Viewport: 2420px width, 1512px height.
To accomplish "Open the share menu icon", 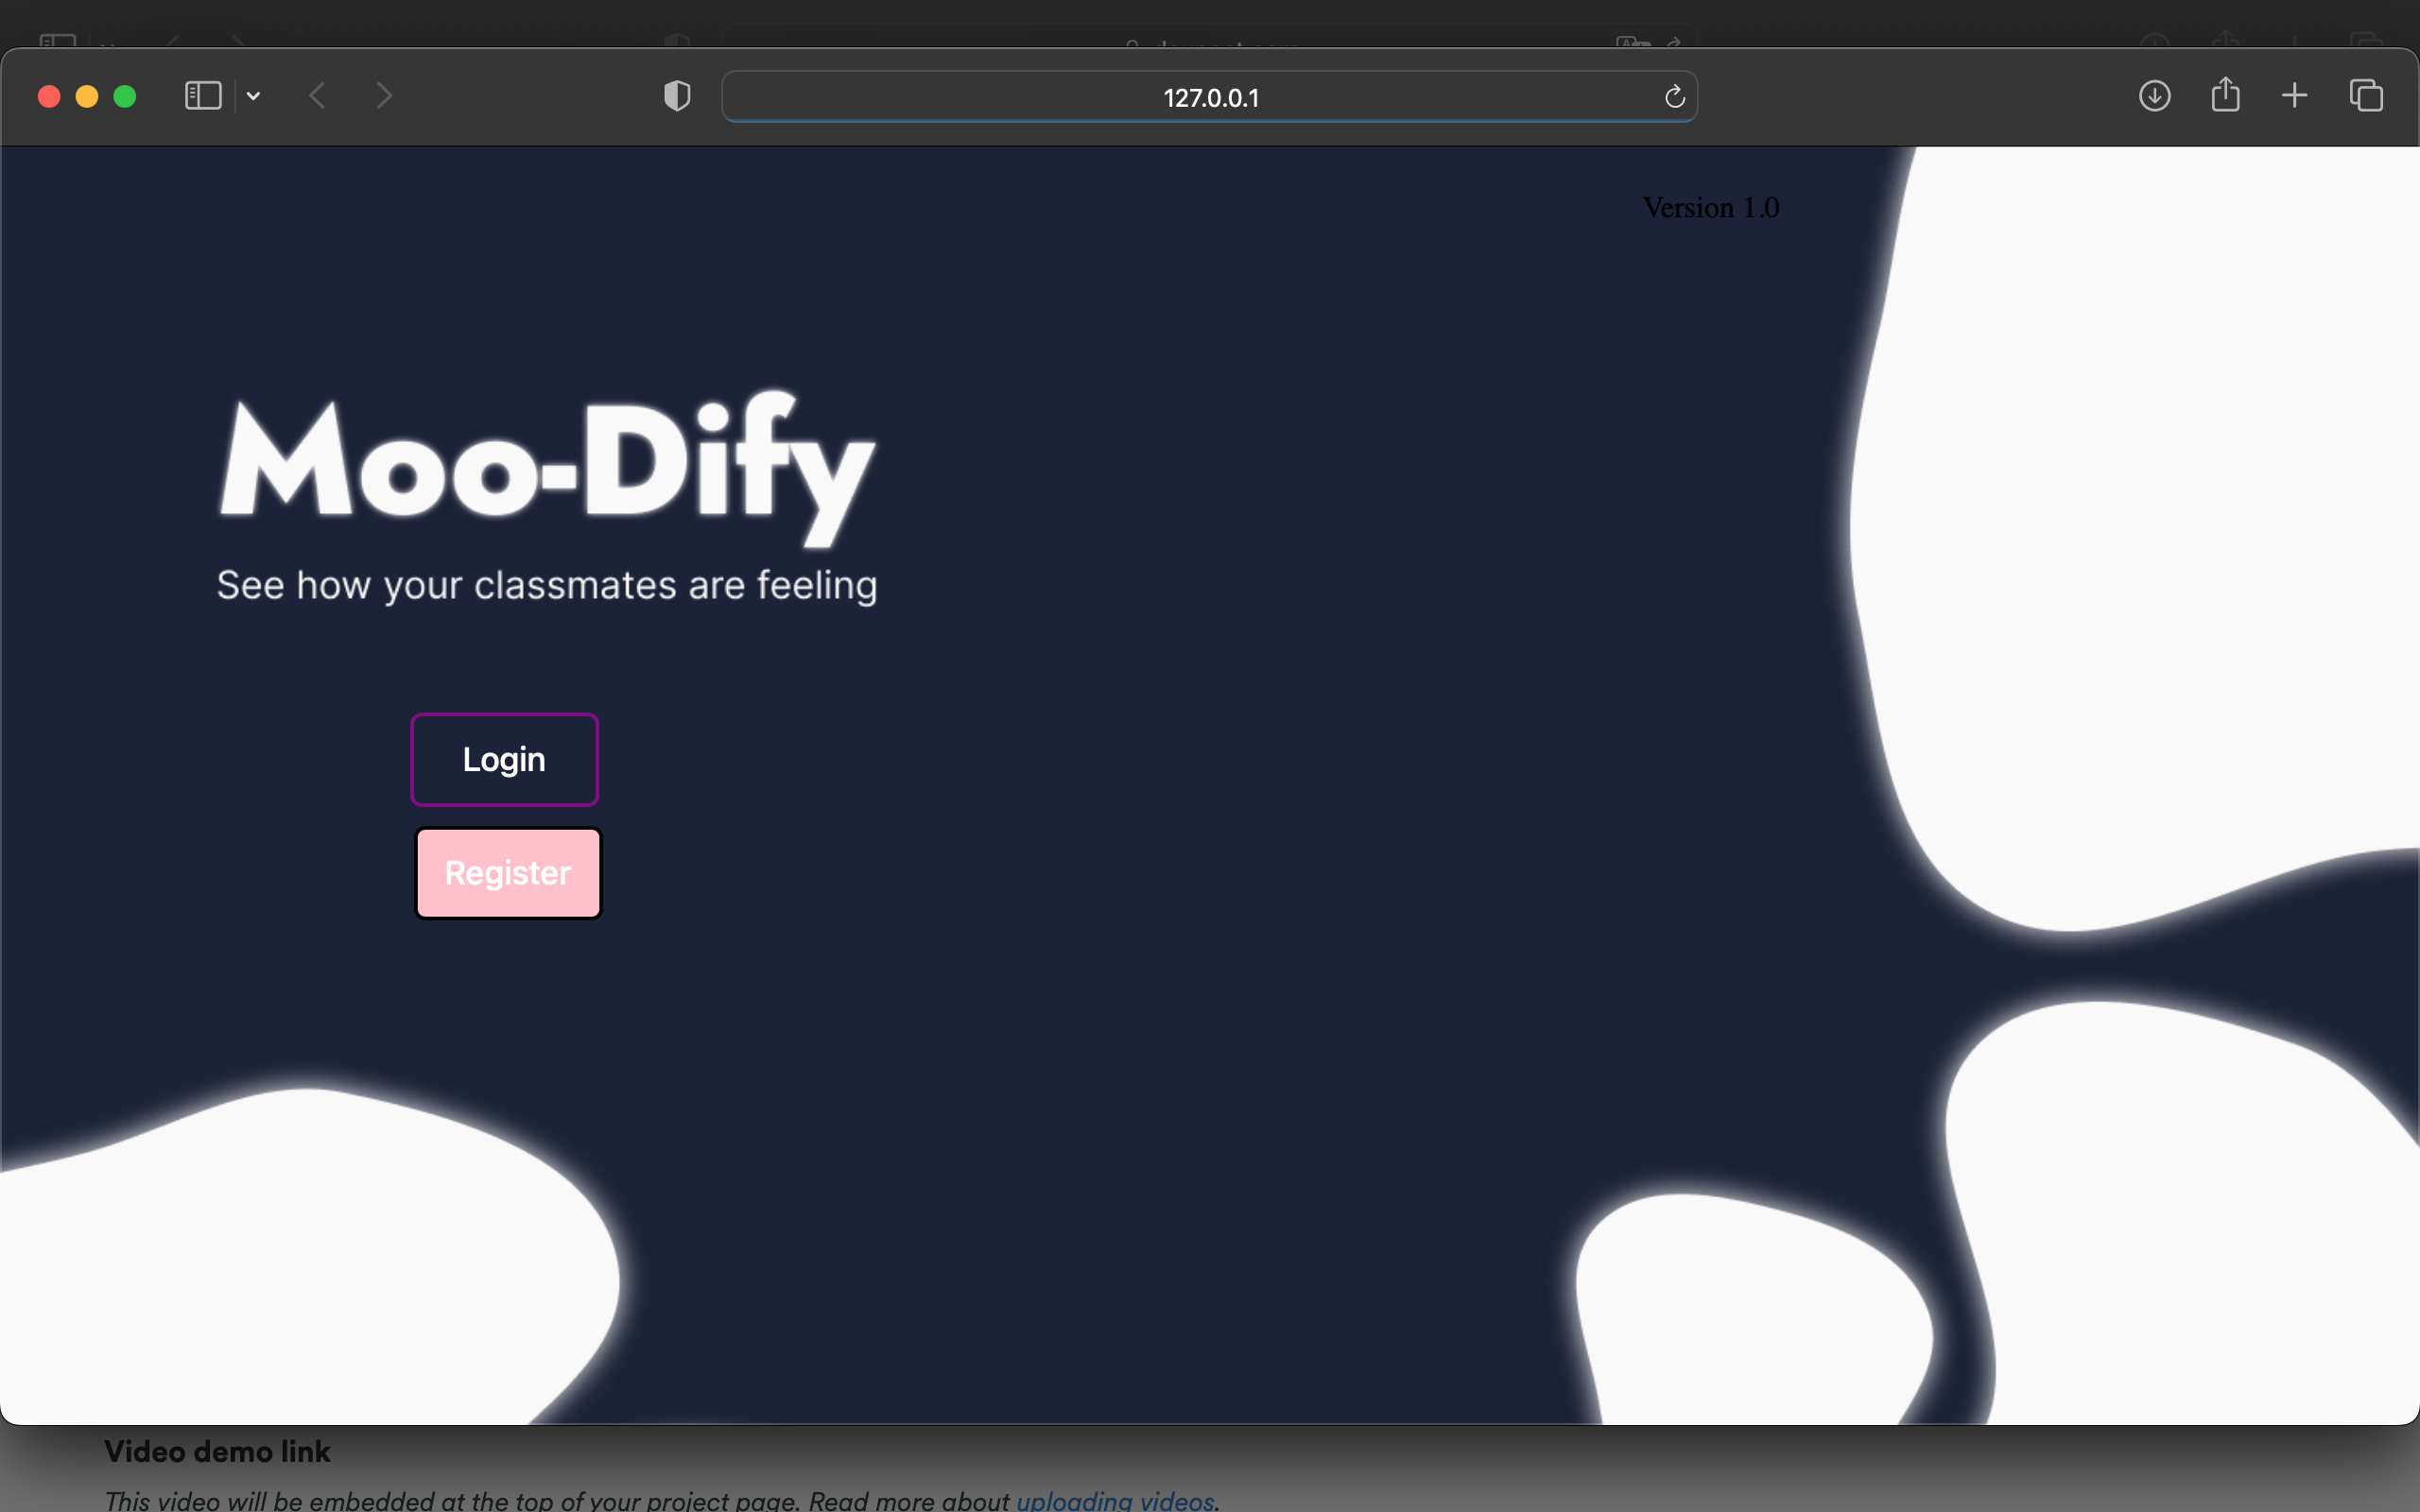I will coord(2225,95).
